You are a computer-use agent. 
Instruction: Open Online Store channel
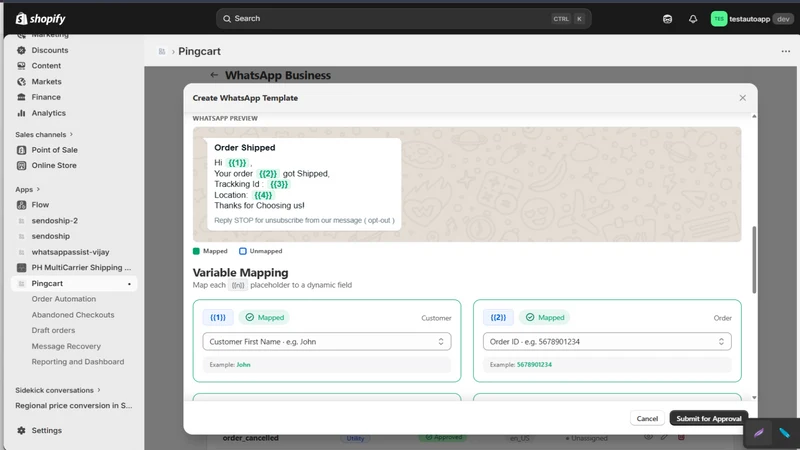coord(54,165)
